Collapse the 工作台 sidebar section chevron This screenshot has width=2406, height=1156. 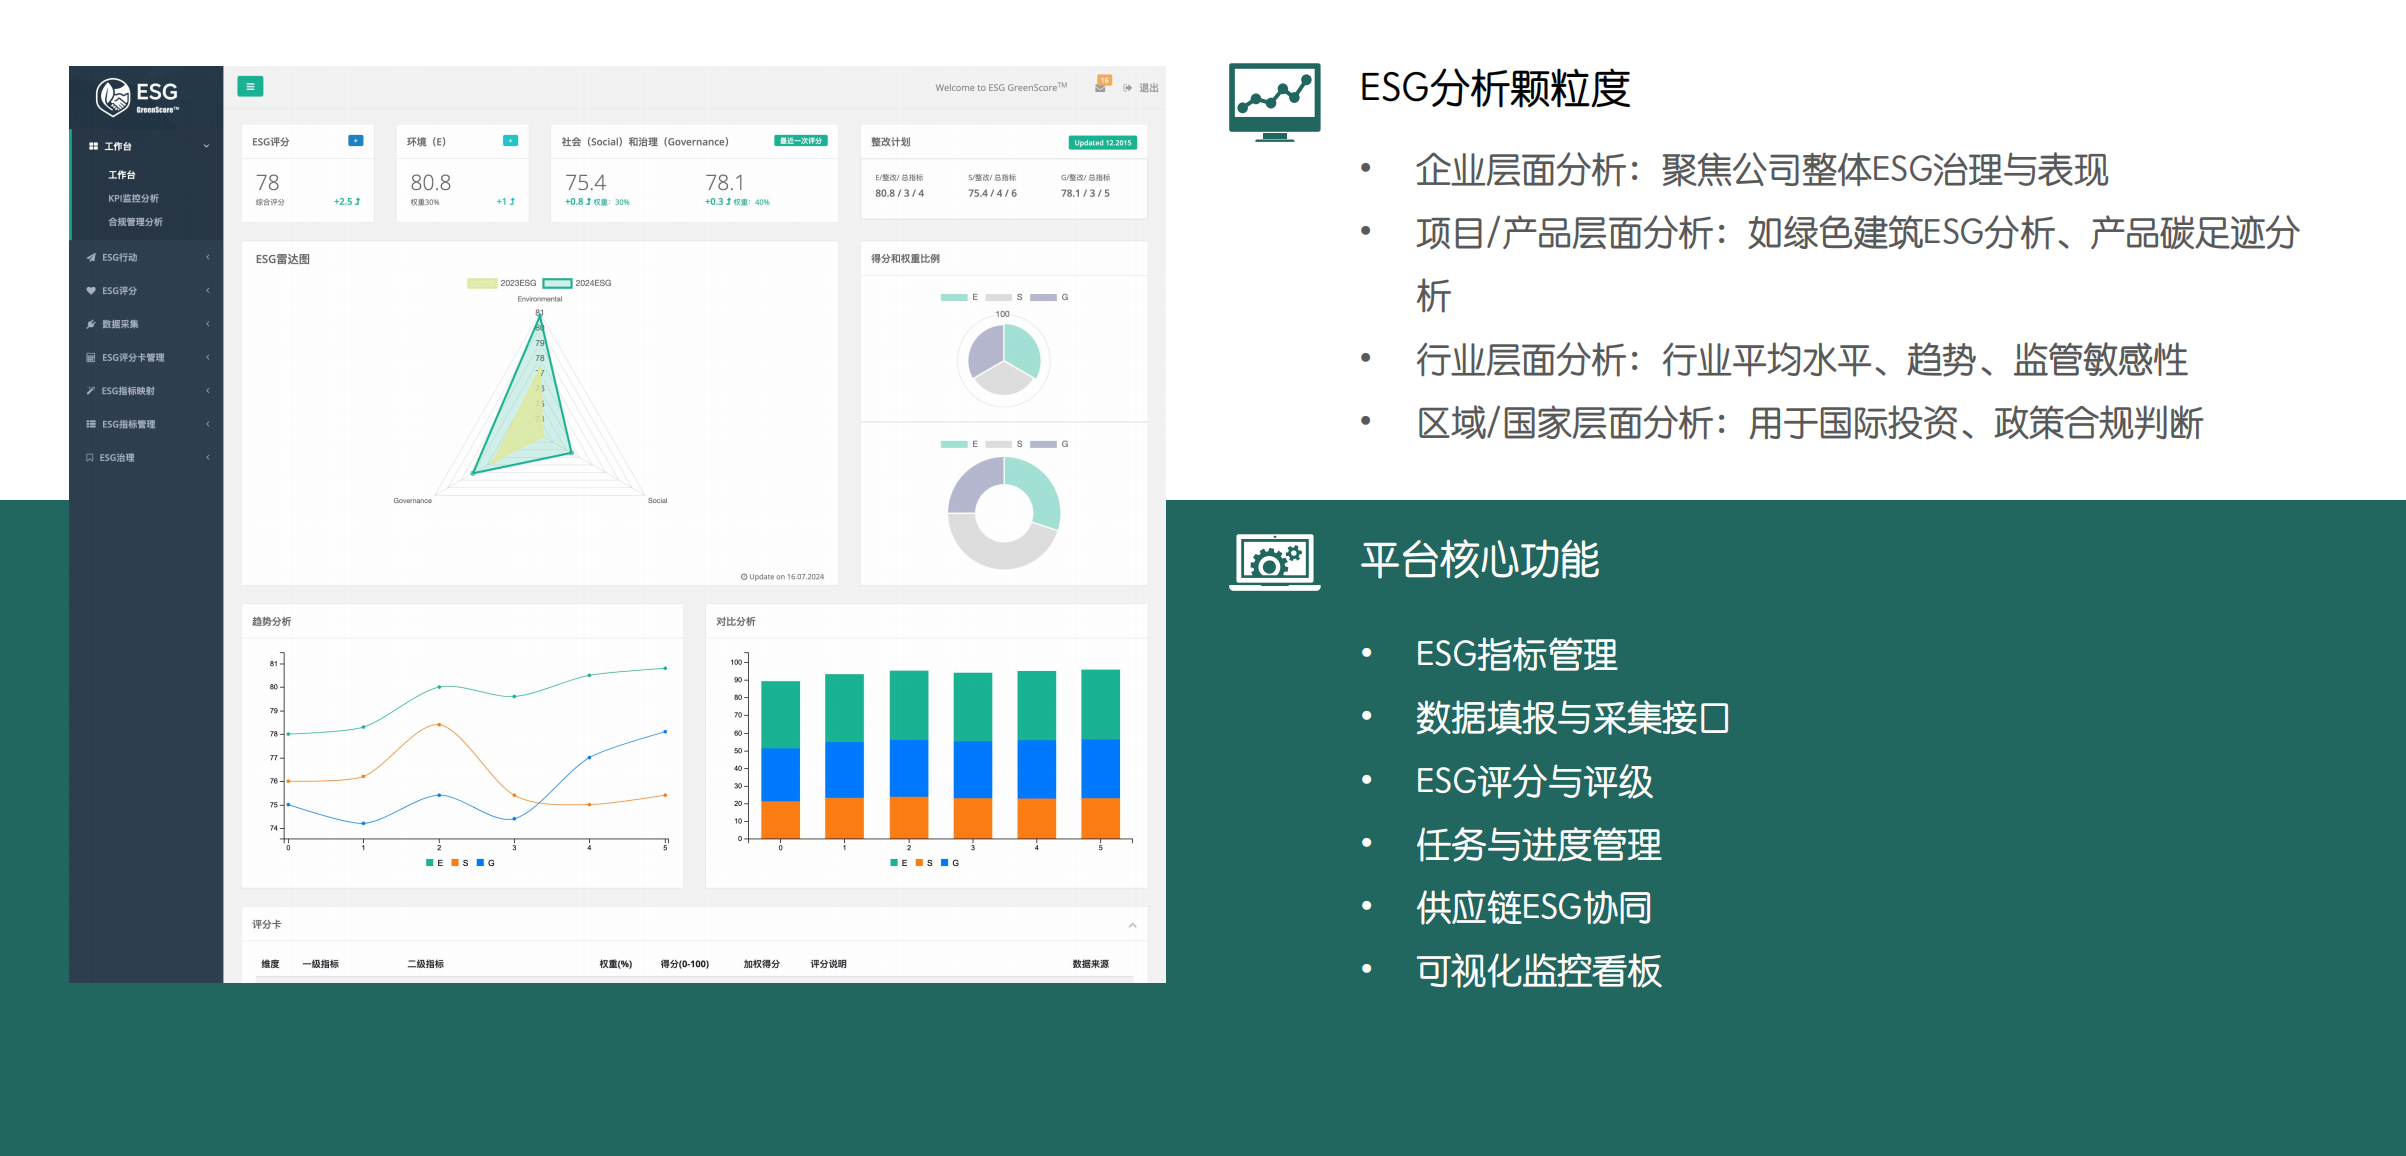(207, 146)
